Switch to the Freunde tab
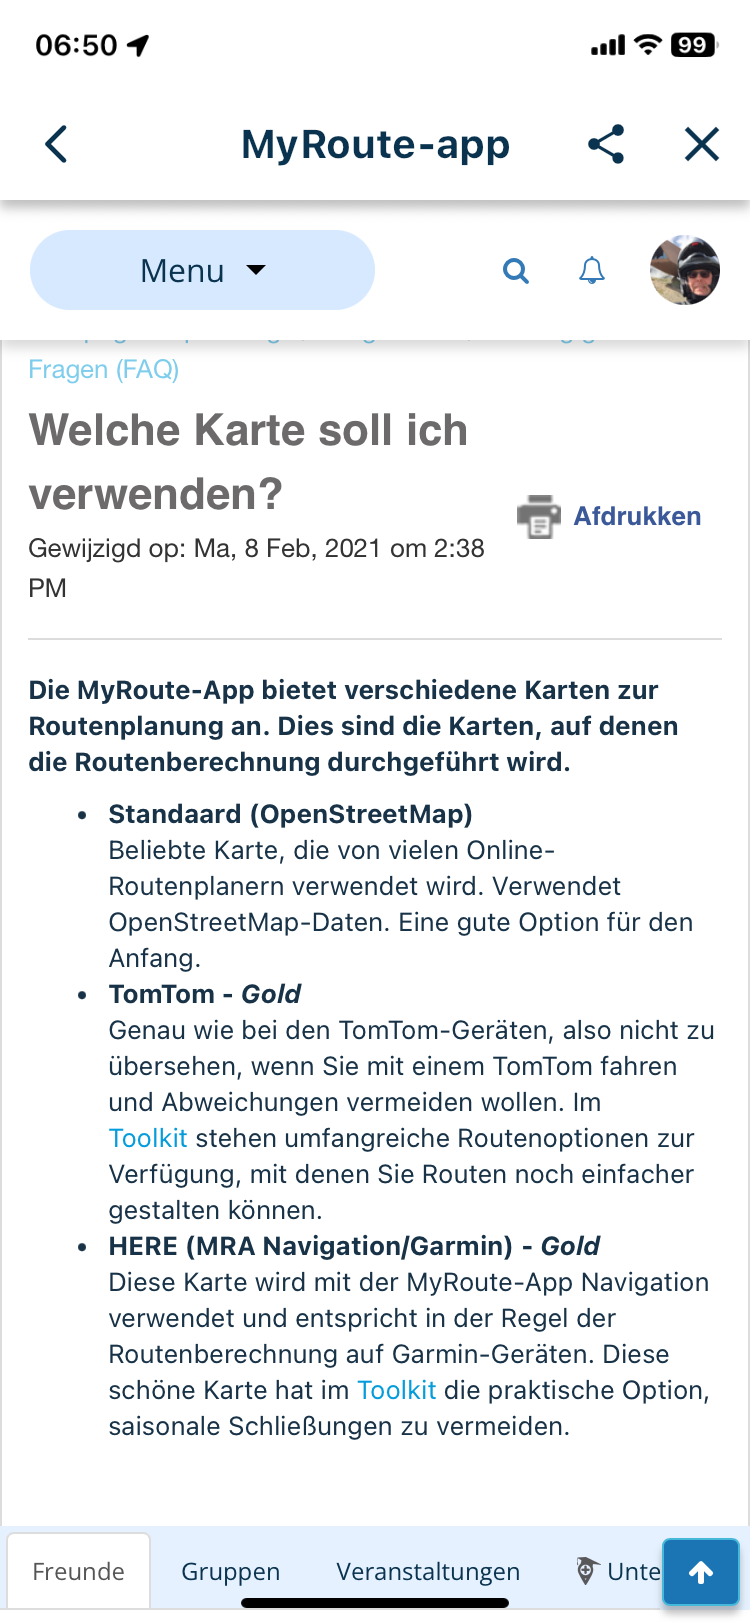Screen dimensions: 750x1624 tap(79, 1571)
